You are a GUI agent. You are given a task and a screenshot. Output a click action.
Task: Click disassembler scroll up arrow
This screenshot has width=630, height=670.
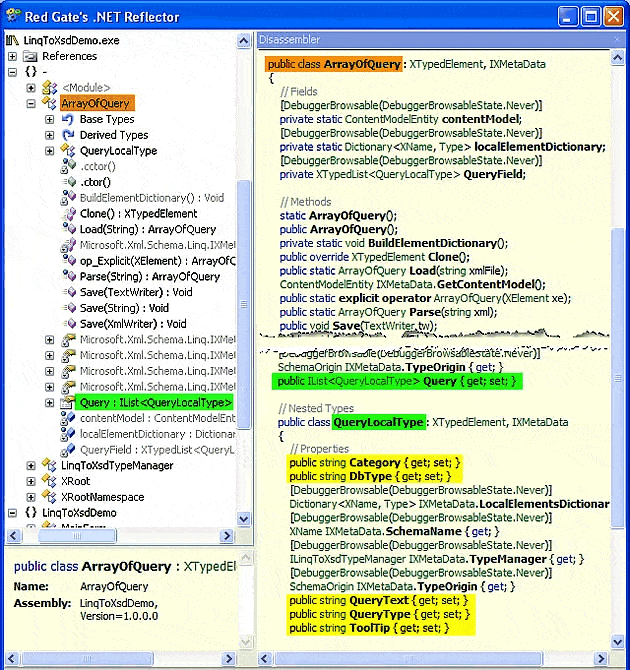[617, 57]
